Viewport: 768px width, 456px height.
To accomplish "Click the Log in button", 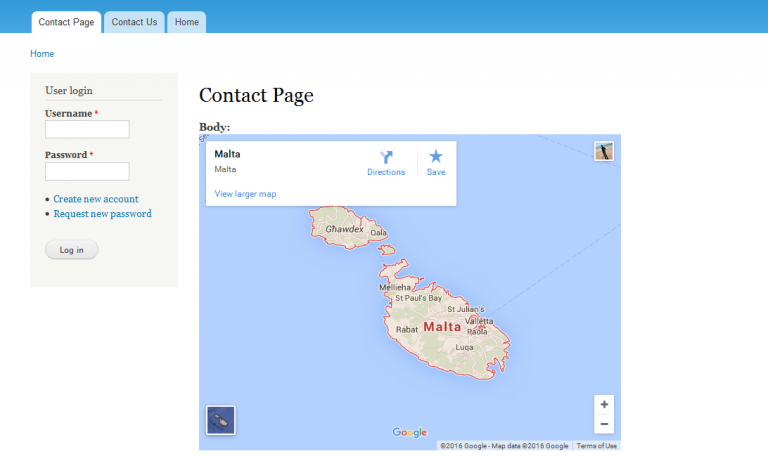I will point(72,250).
